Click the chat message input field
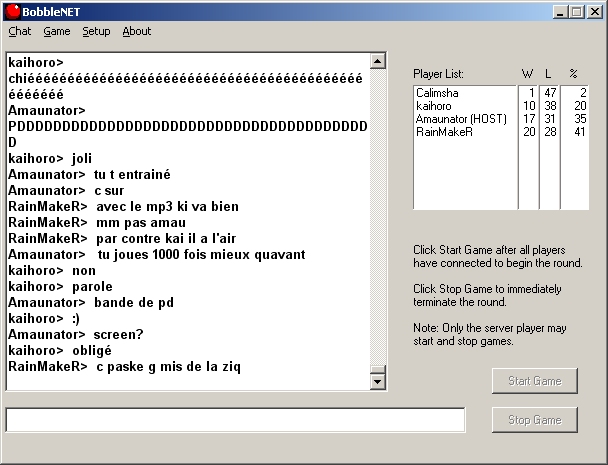608x465 pixels. (235, 420)
